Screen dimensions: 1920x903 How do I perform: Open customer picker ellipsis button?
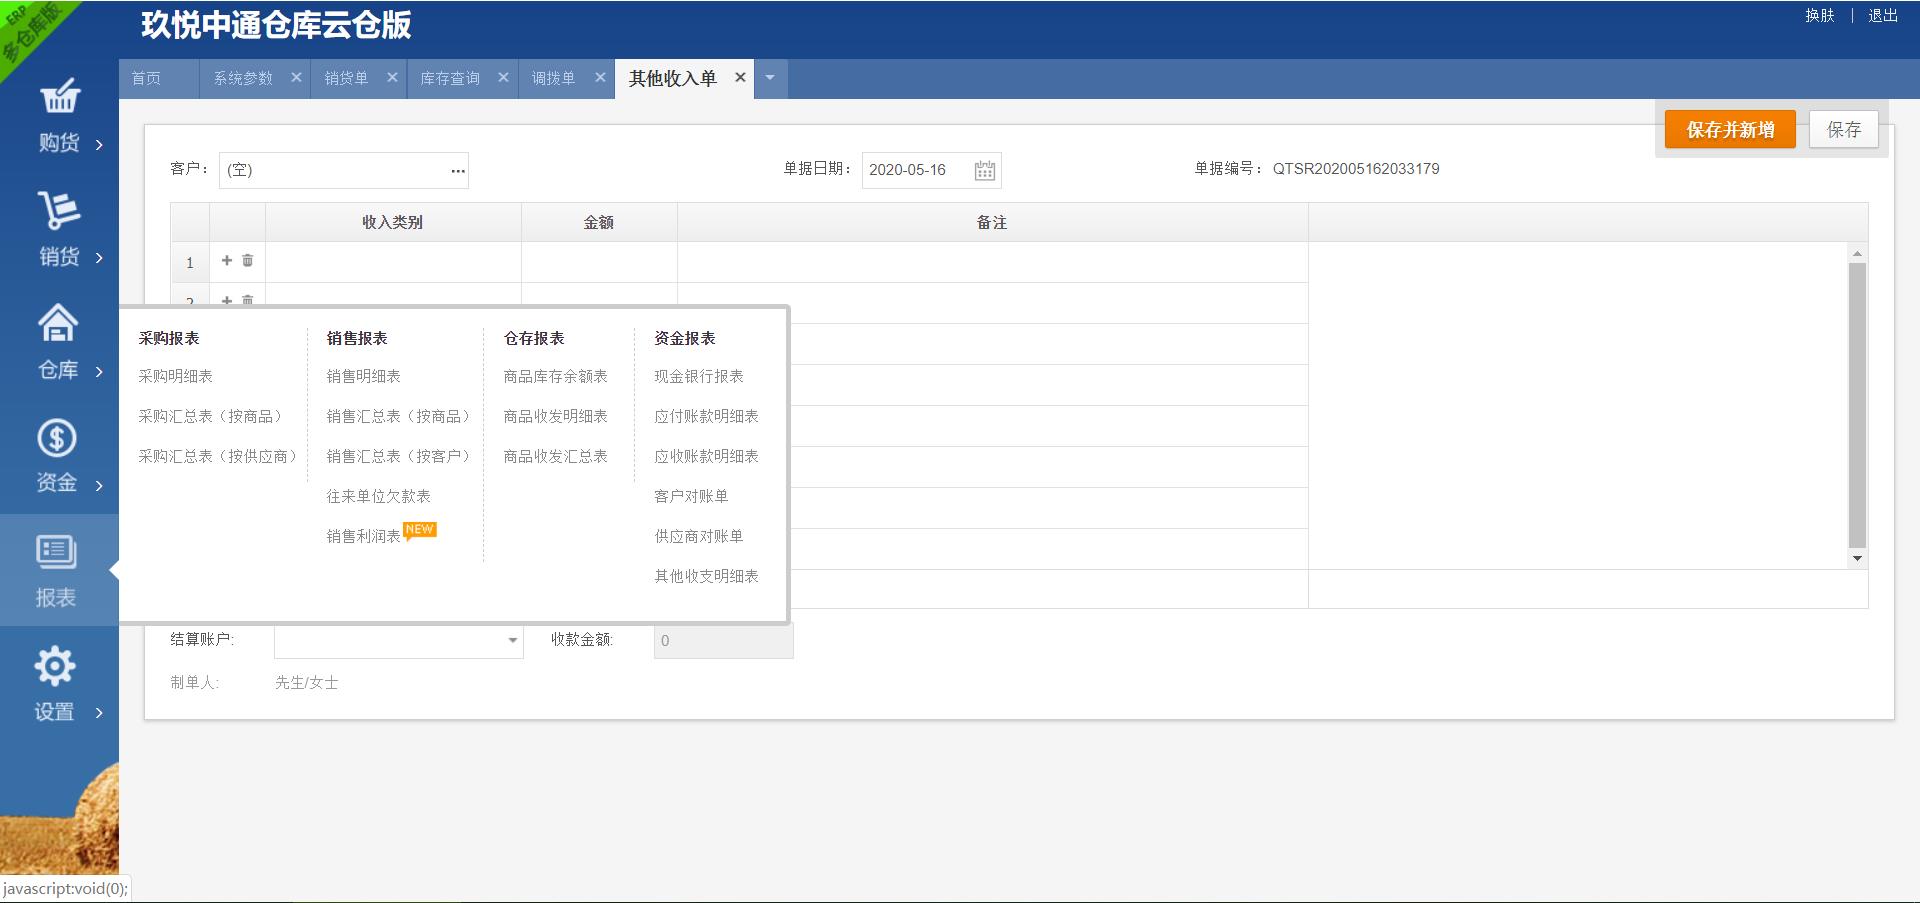458,170
